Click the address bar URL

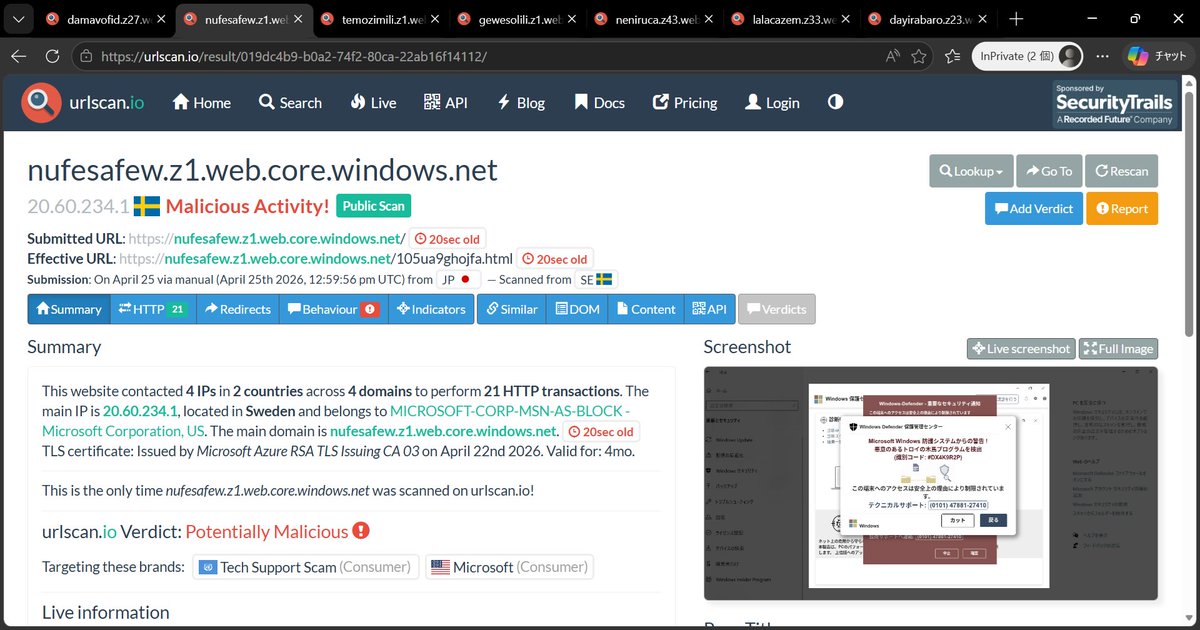pyautogui.click(x=293, y=56)
